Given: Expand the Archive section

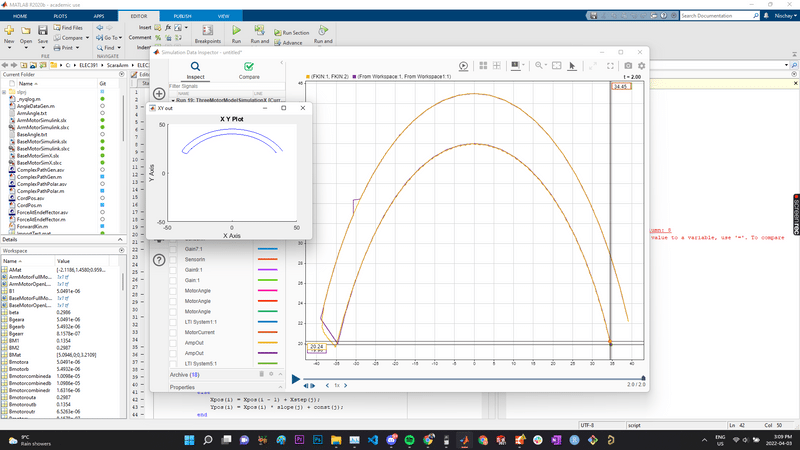Looking at the screenshot, I should pos(280,374).
